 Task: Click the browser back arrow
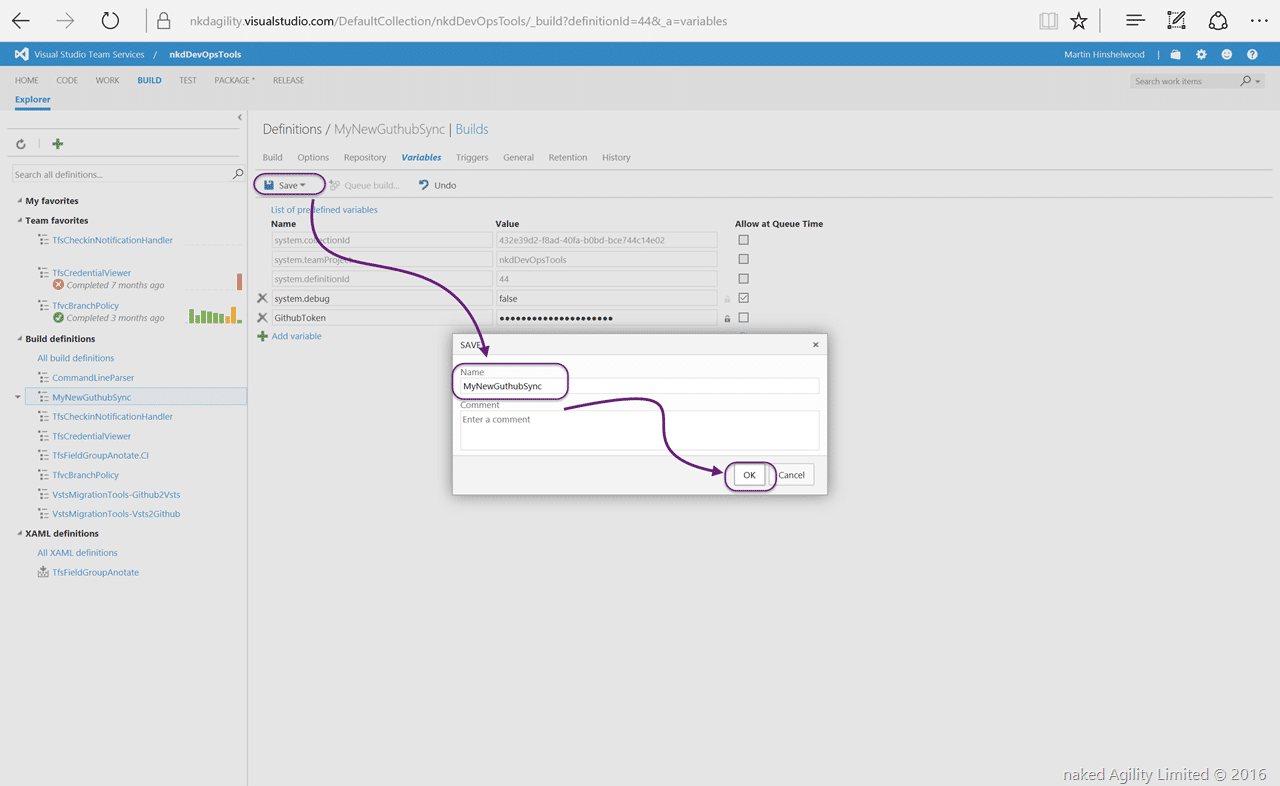(x=20, y=20)
